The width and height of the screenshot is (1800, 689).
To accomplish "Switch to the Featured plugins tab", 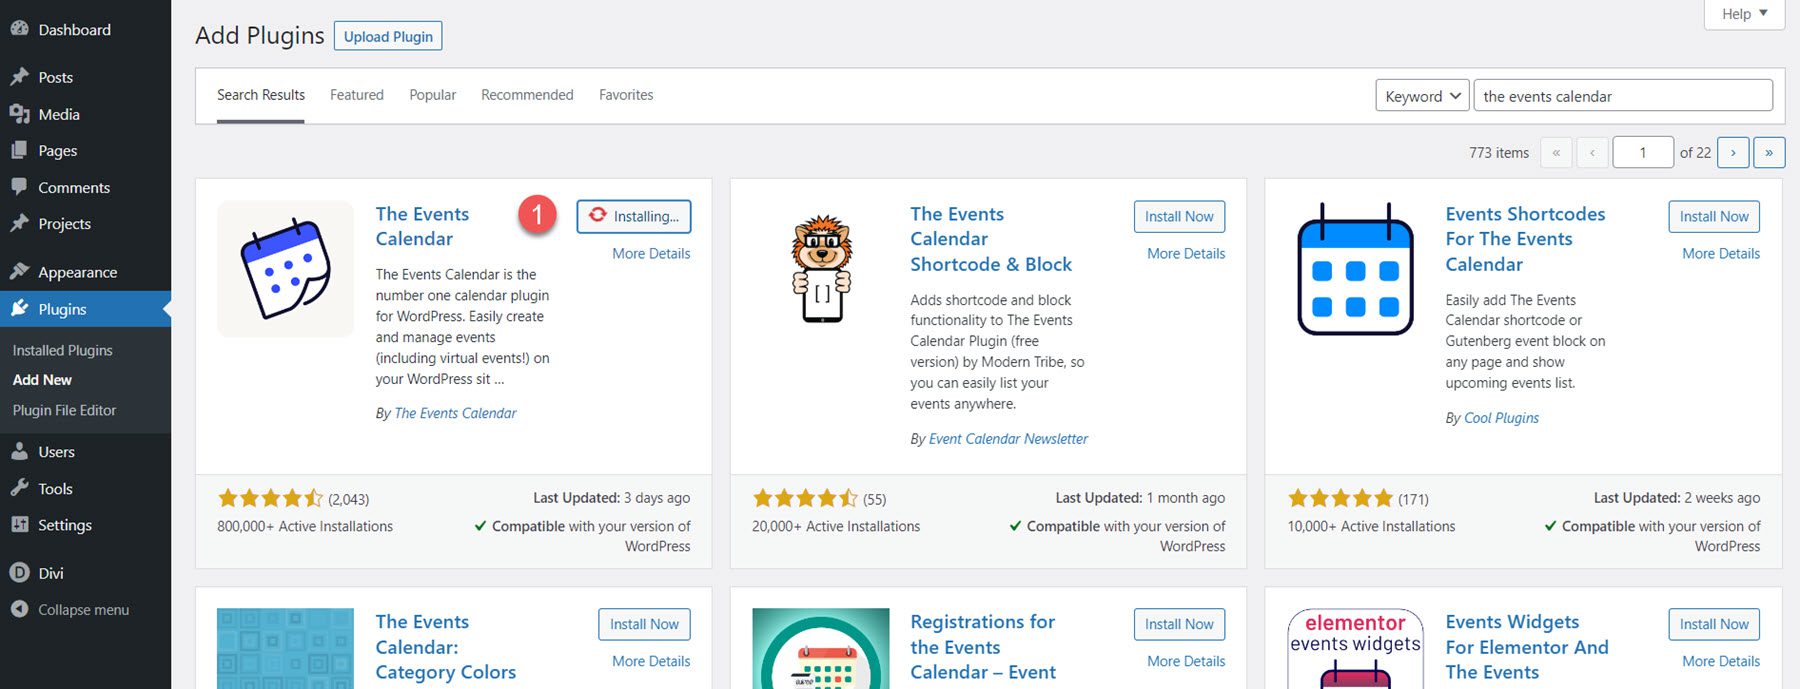I will tap(356, 94).
